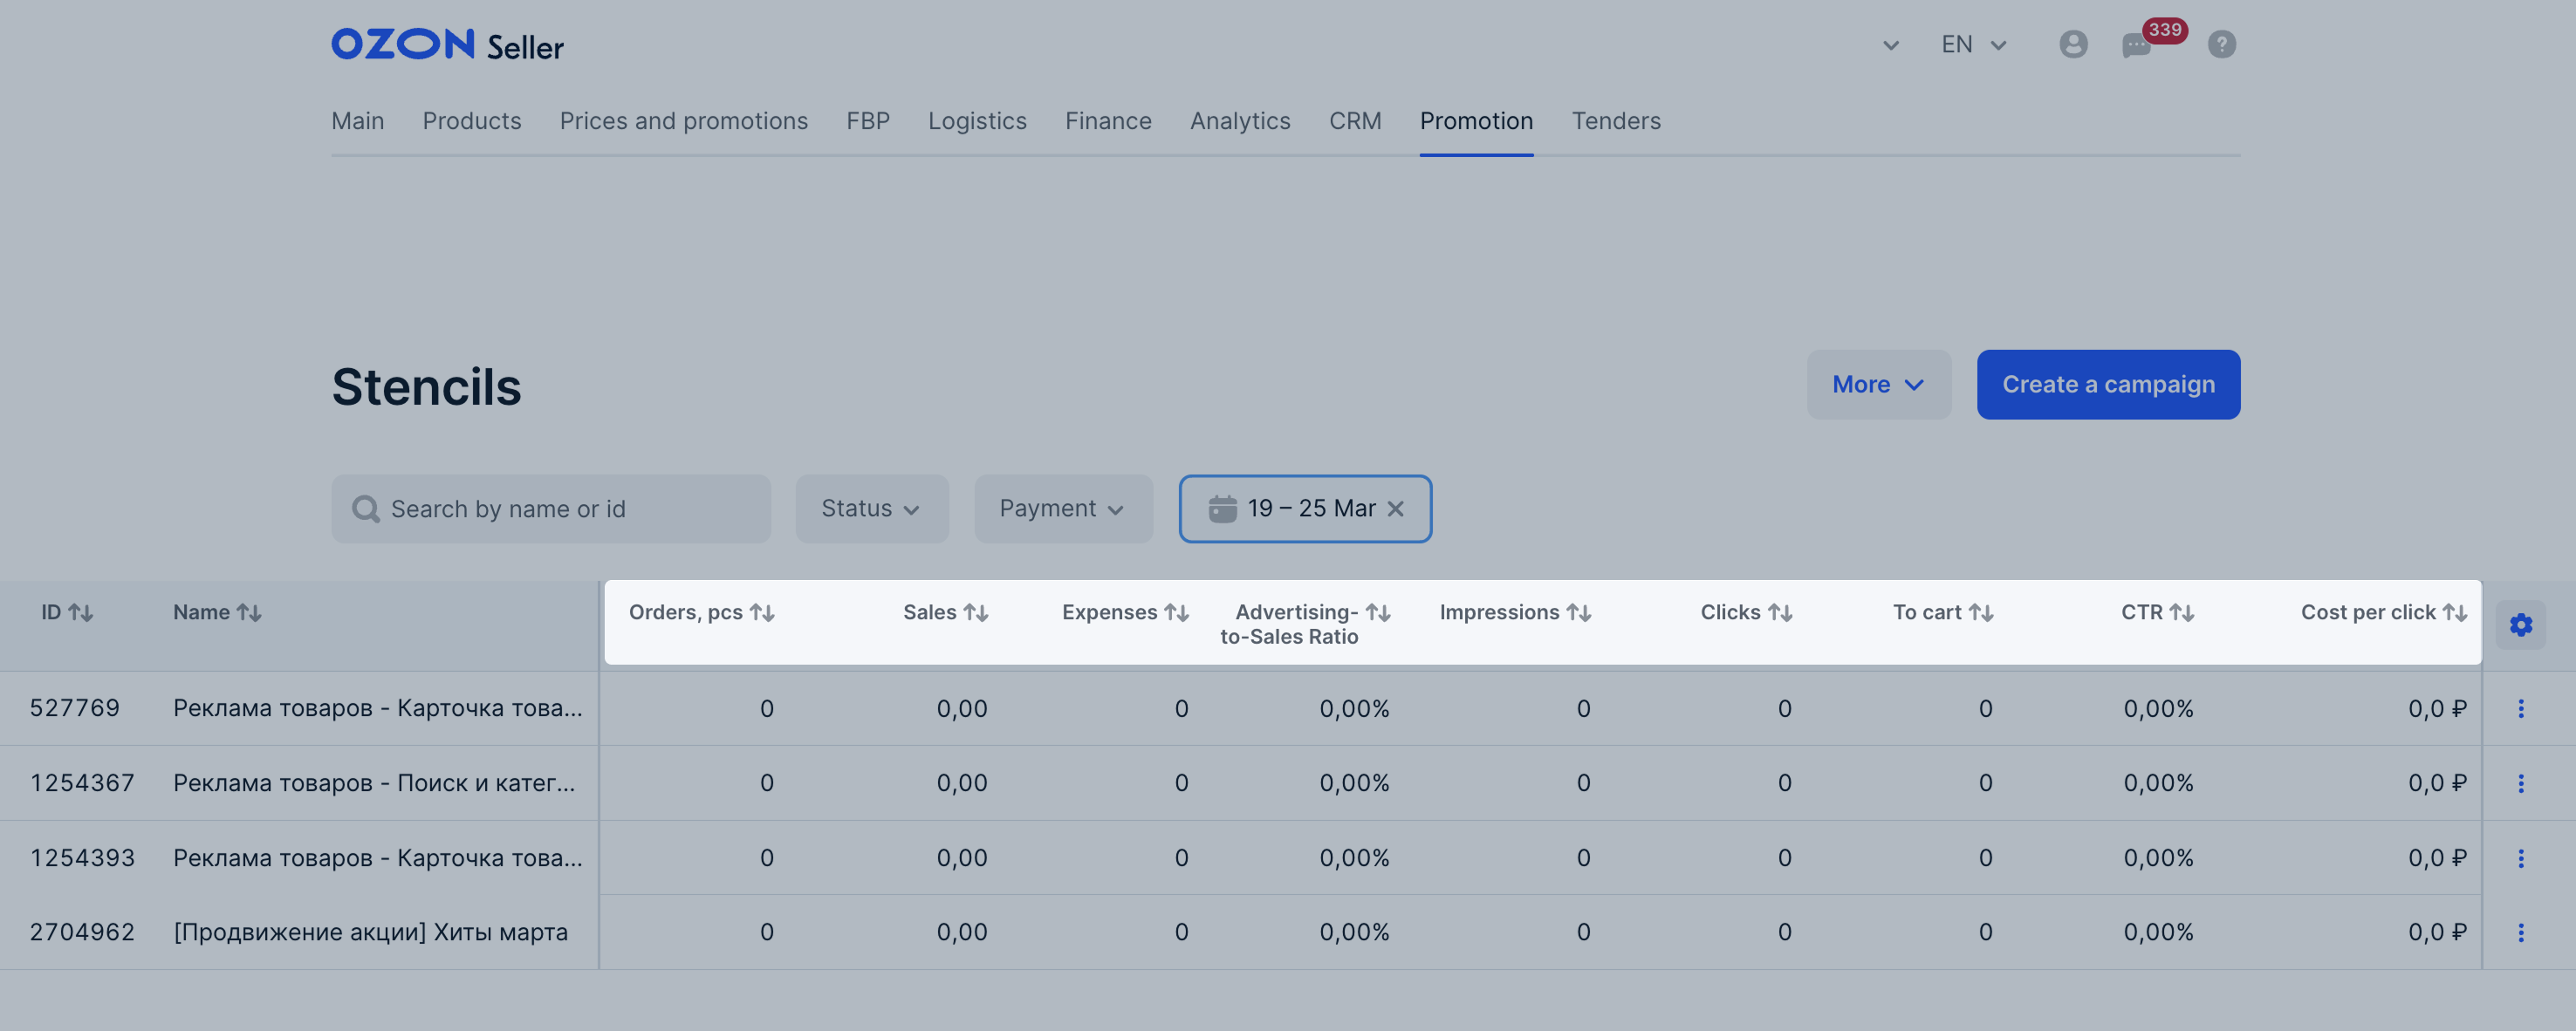Open the 19 – 25 Mar date picker
Image resolution: width=2576 pixels, height=1031 pixels.
1305,509
